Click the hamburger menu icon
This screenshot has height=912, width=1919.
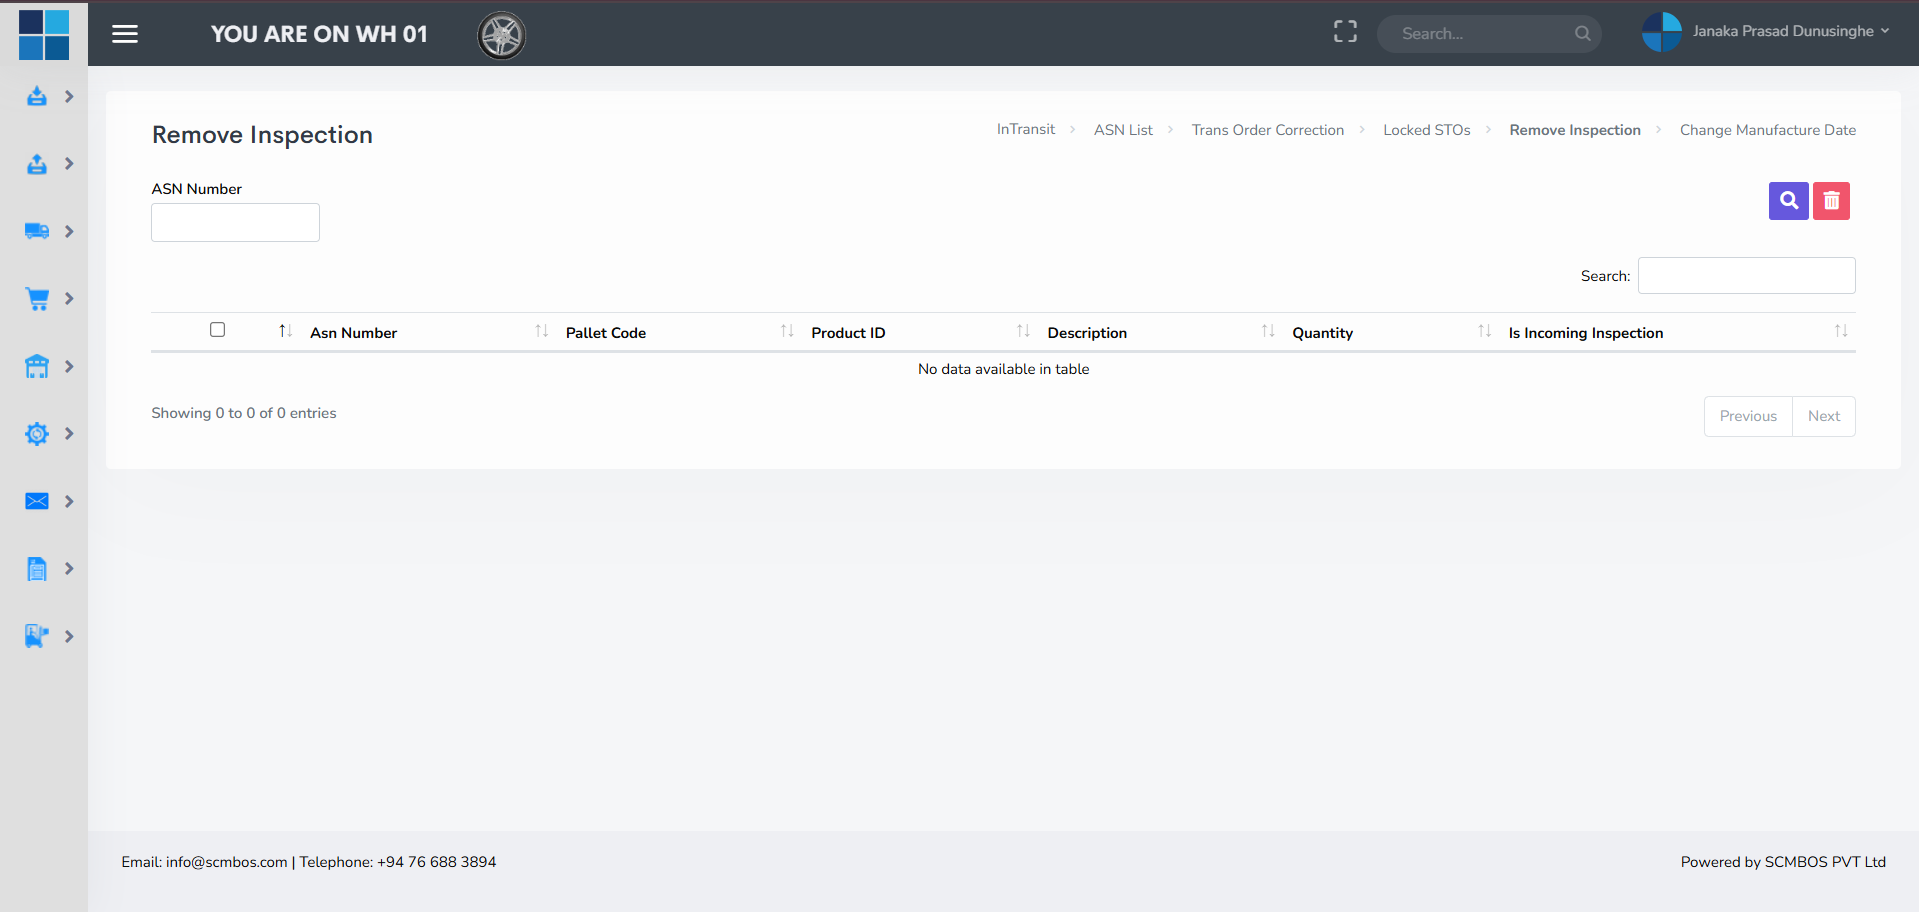pyautogui.click(x=125, y=34)
